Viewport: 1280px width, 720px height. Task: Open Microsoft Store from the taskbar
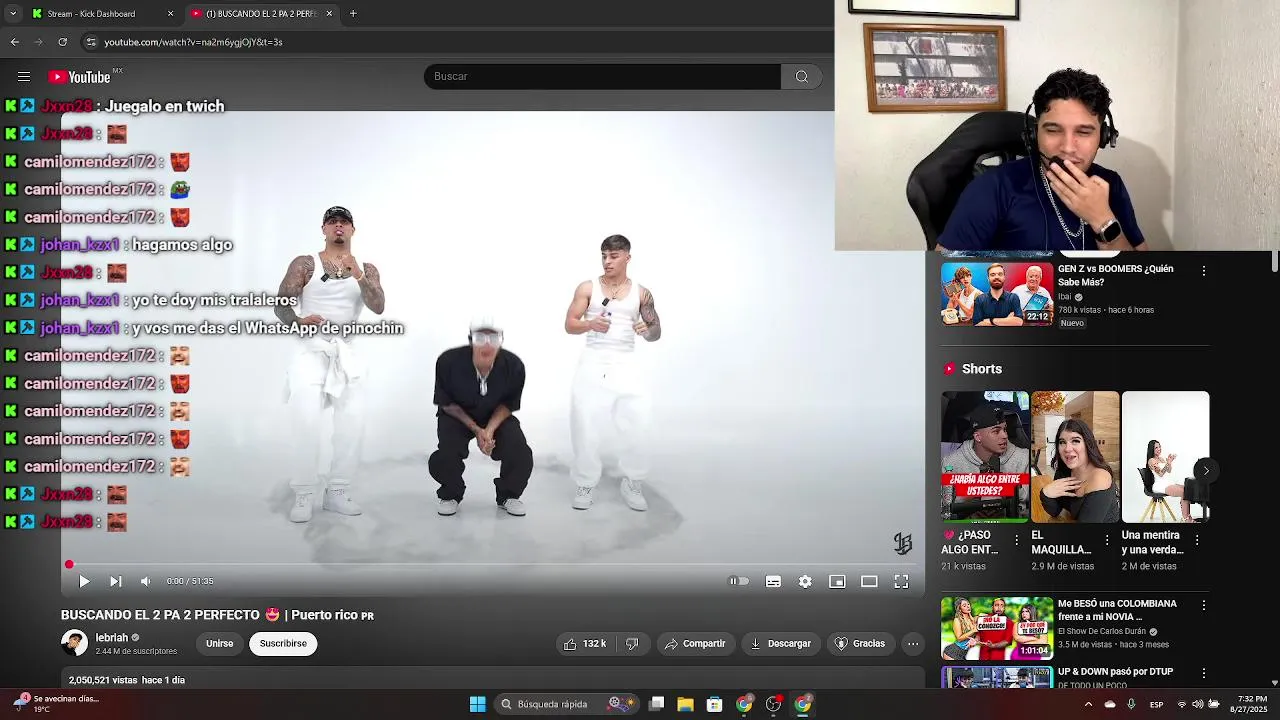(714, 704)
